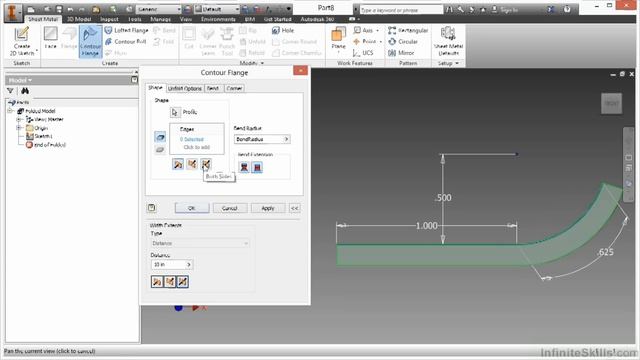Select the second Bend Extension option
Image resolution: width=640 pixels, height=360 pixels.
click(257, 167)
